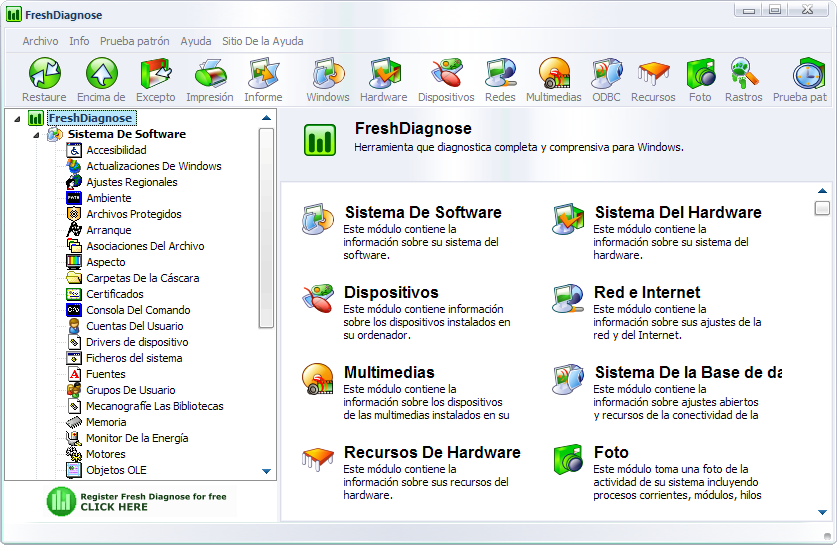Open the Prueba patrón menu
837x545 pixels.
(x=135, y=41)
